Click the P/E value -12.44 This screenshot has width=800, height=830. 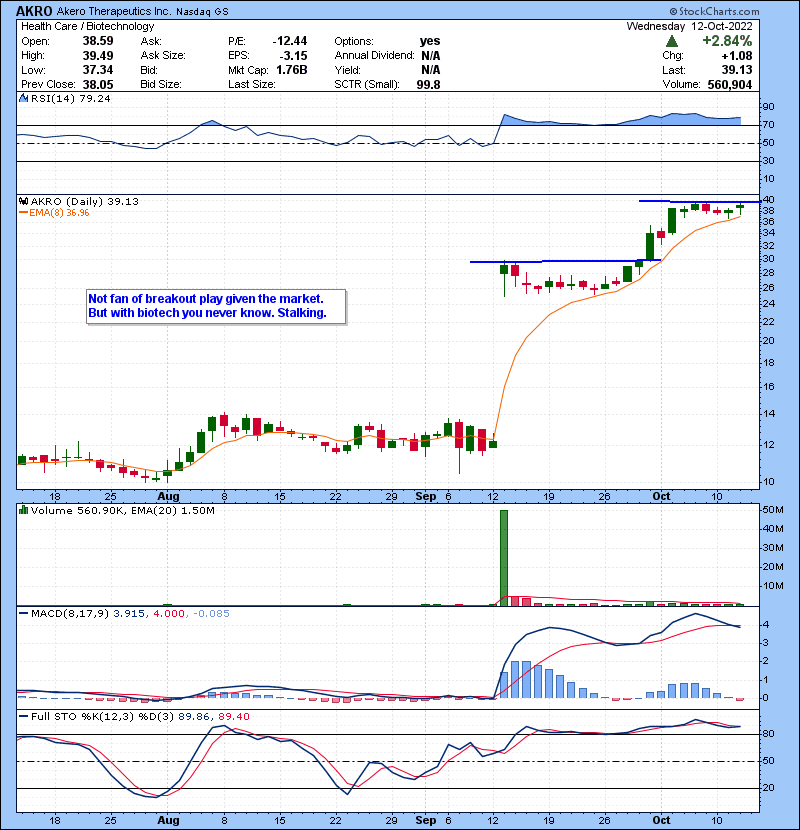click(290, 41)
